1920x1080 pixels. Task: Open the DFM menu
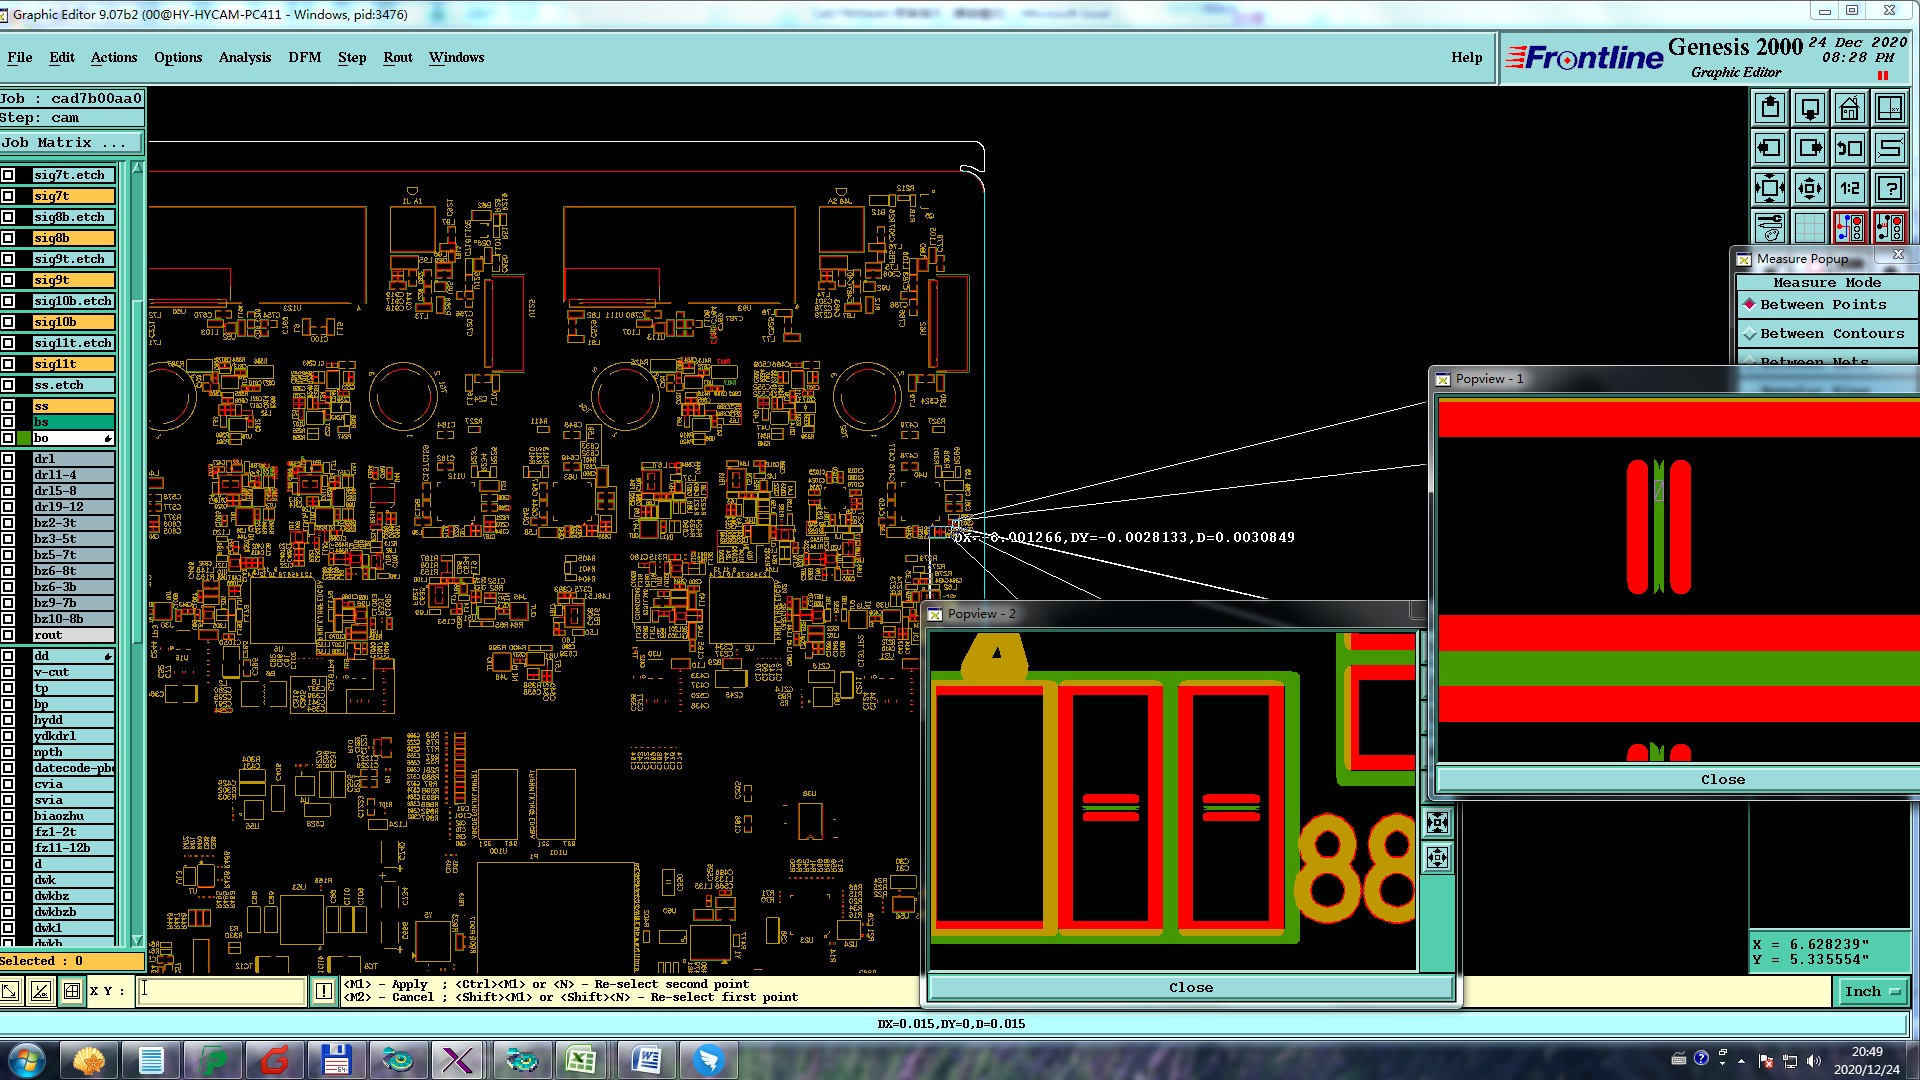tap(304, 57)
